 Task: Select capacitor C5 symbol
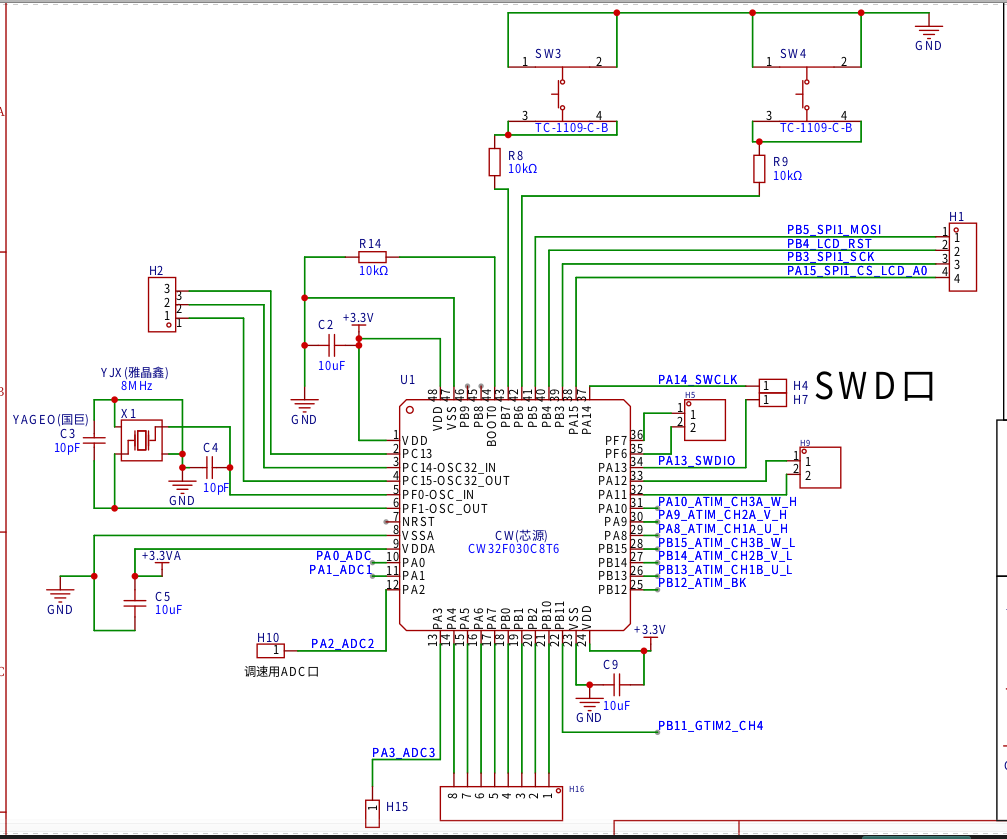pos(135,603)
